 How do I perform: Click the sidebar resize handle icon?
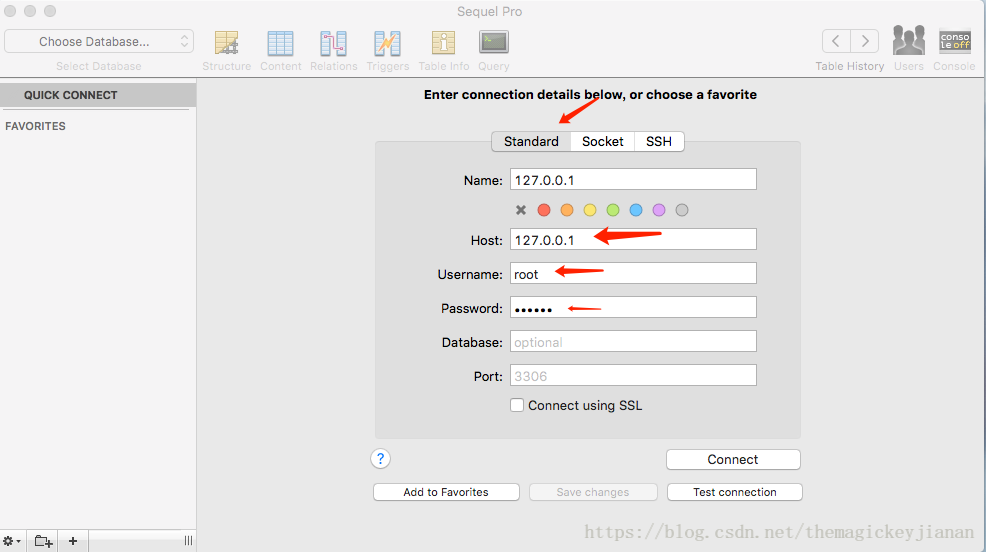click(x=188, y=541)
